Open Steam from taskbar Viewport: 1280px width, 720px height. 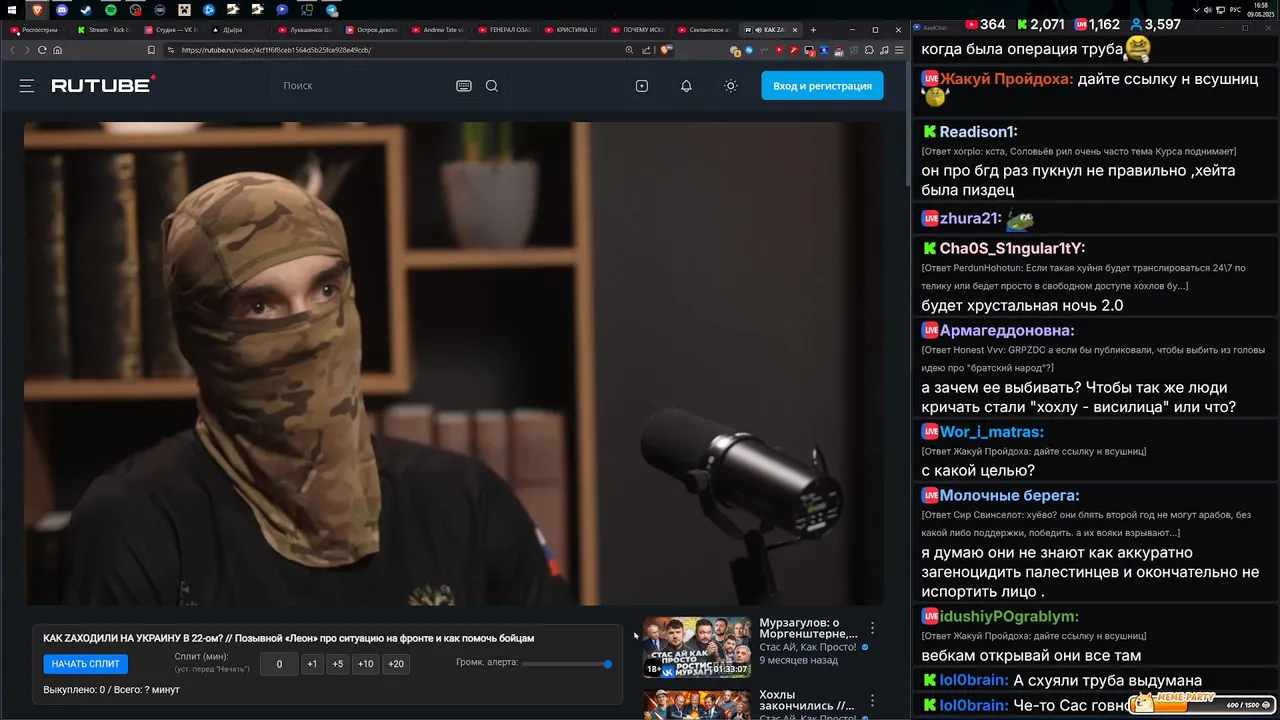click(86, 10)
